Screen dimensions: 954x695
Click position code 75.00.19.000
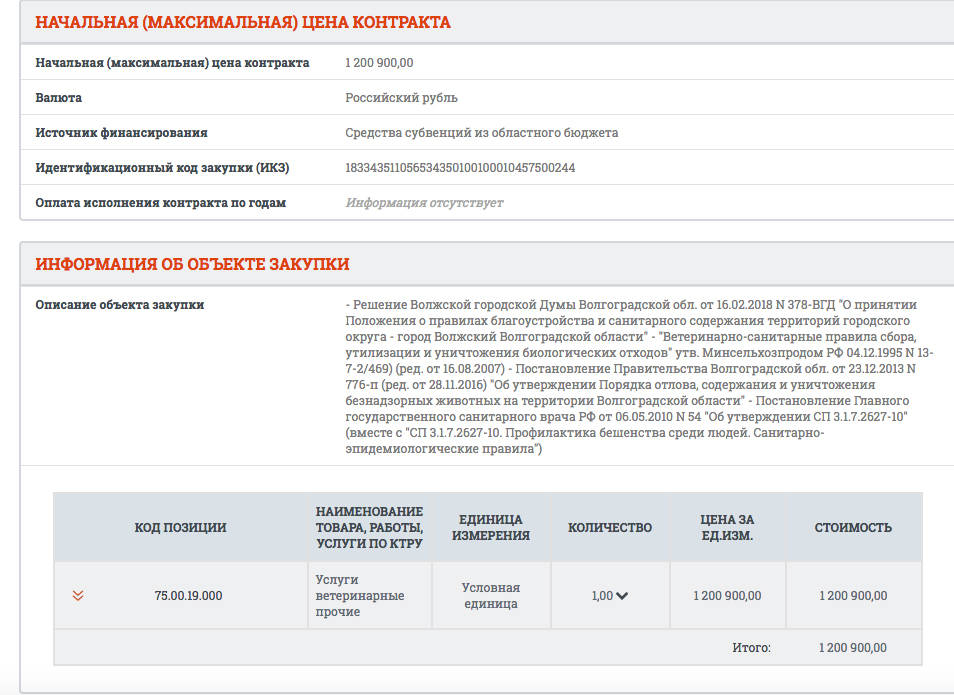click(188, 596)
